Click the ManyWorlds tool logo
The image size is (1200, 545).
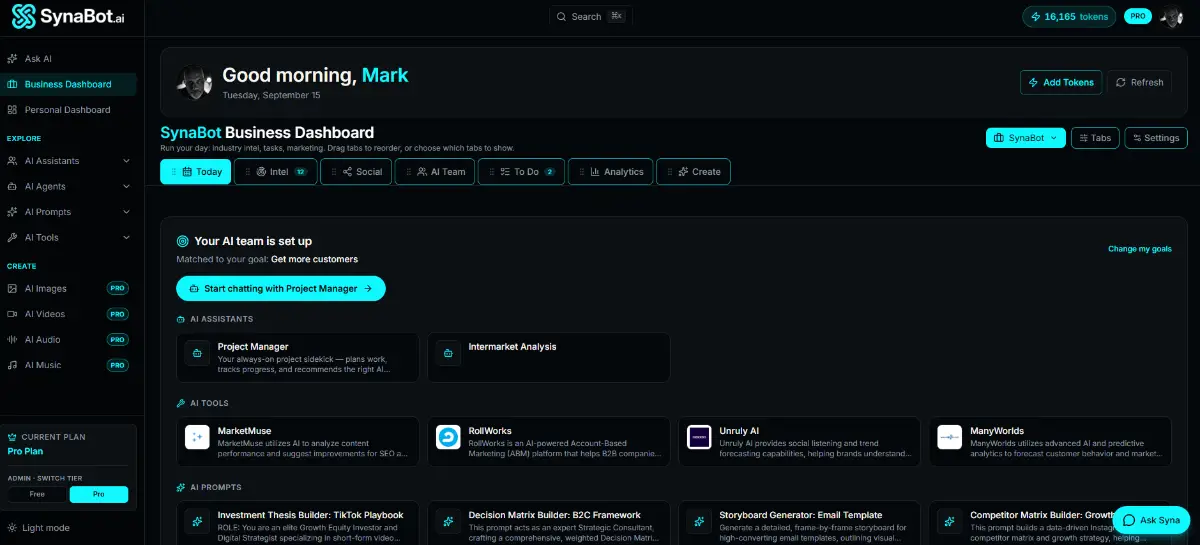pos(950,437)
